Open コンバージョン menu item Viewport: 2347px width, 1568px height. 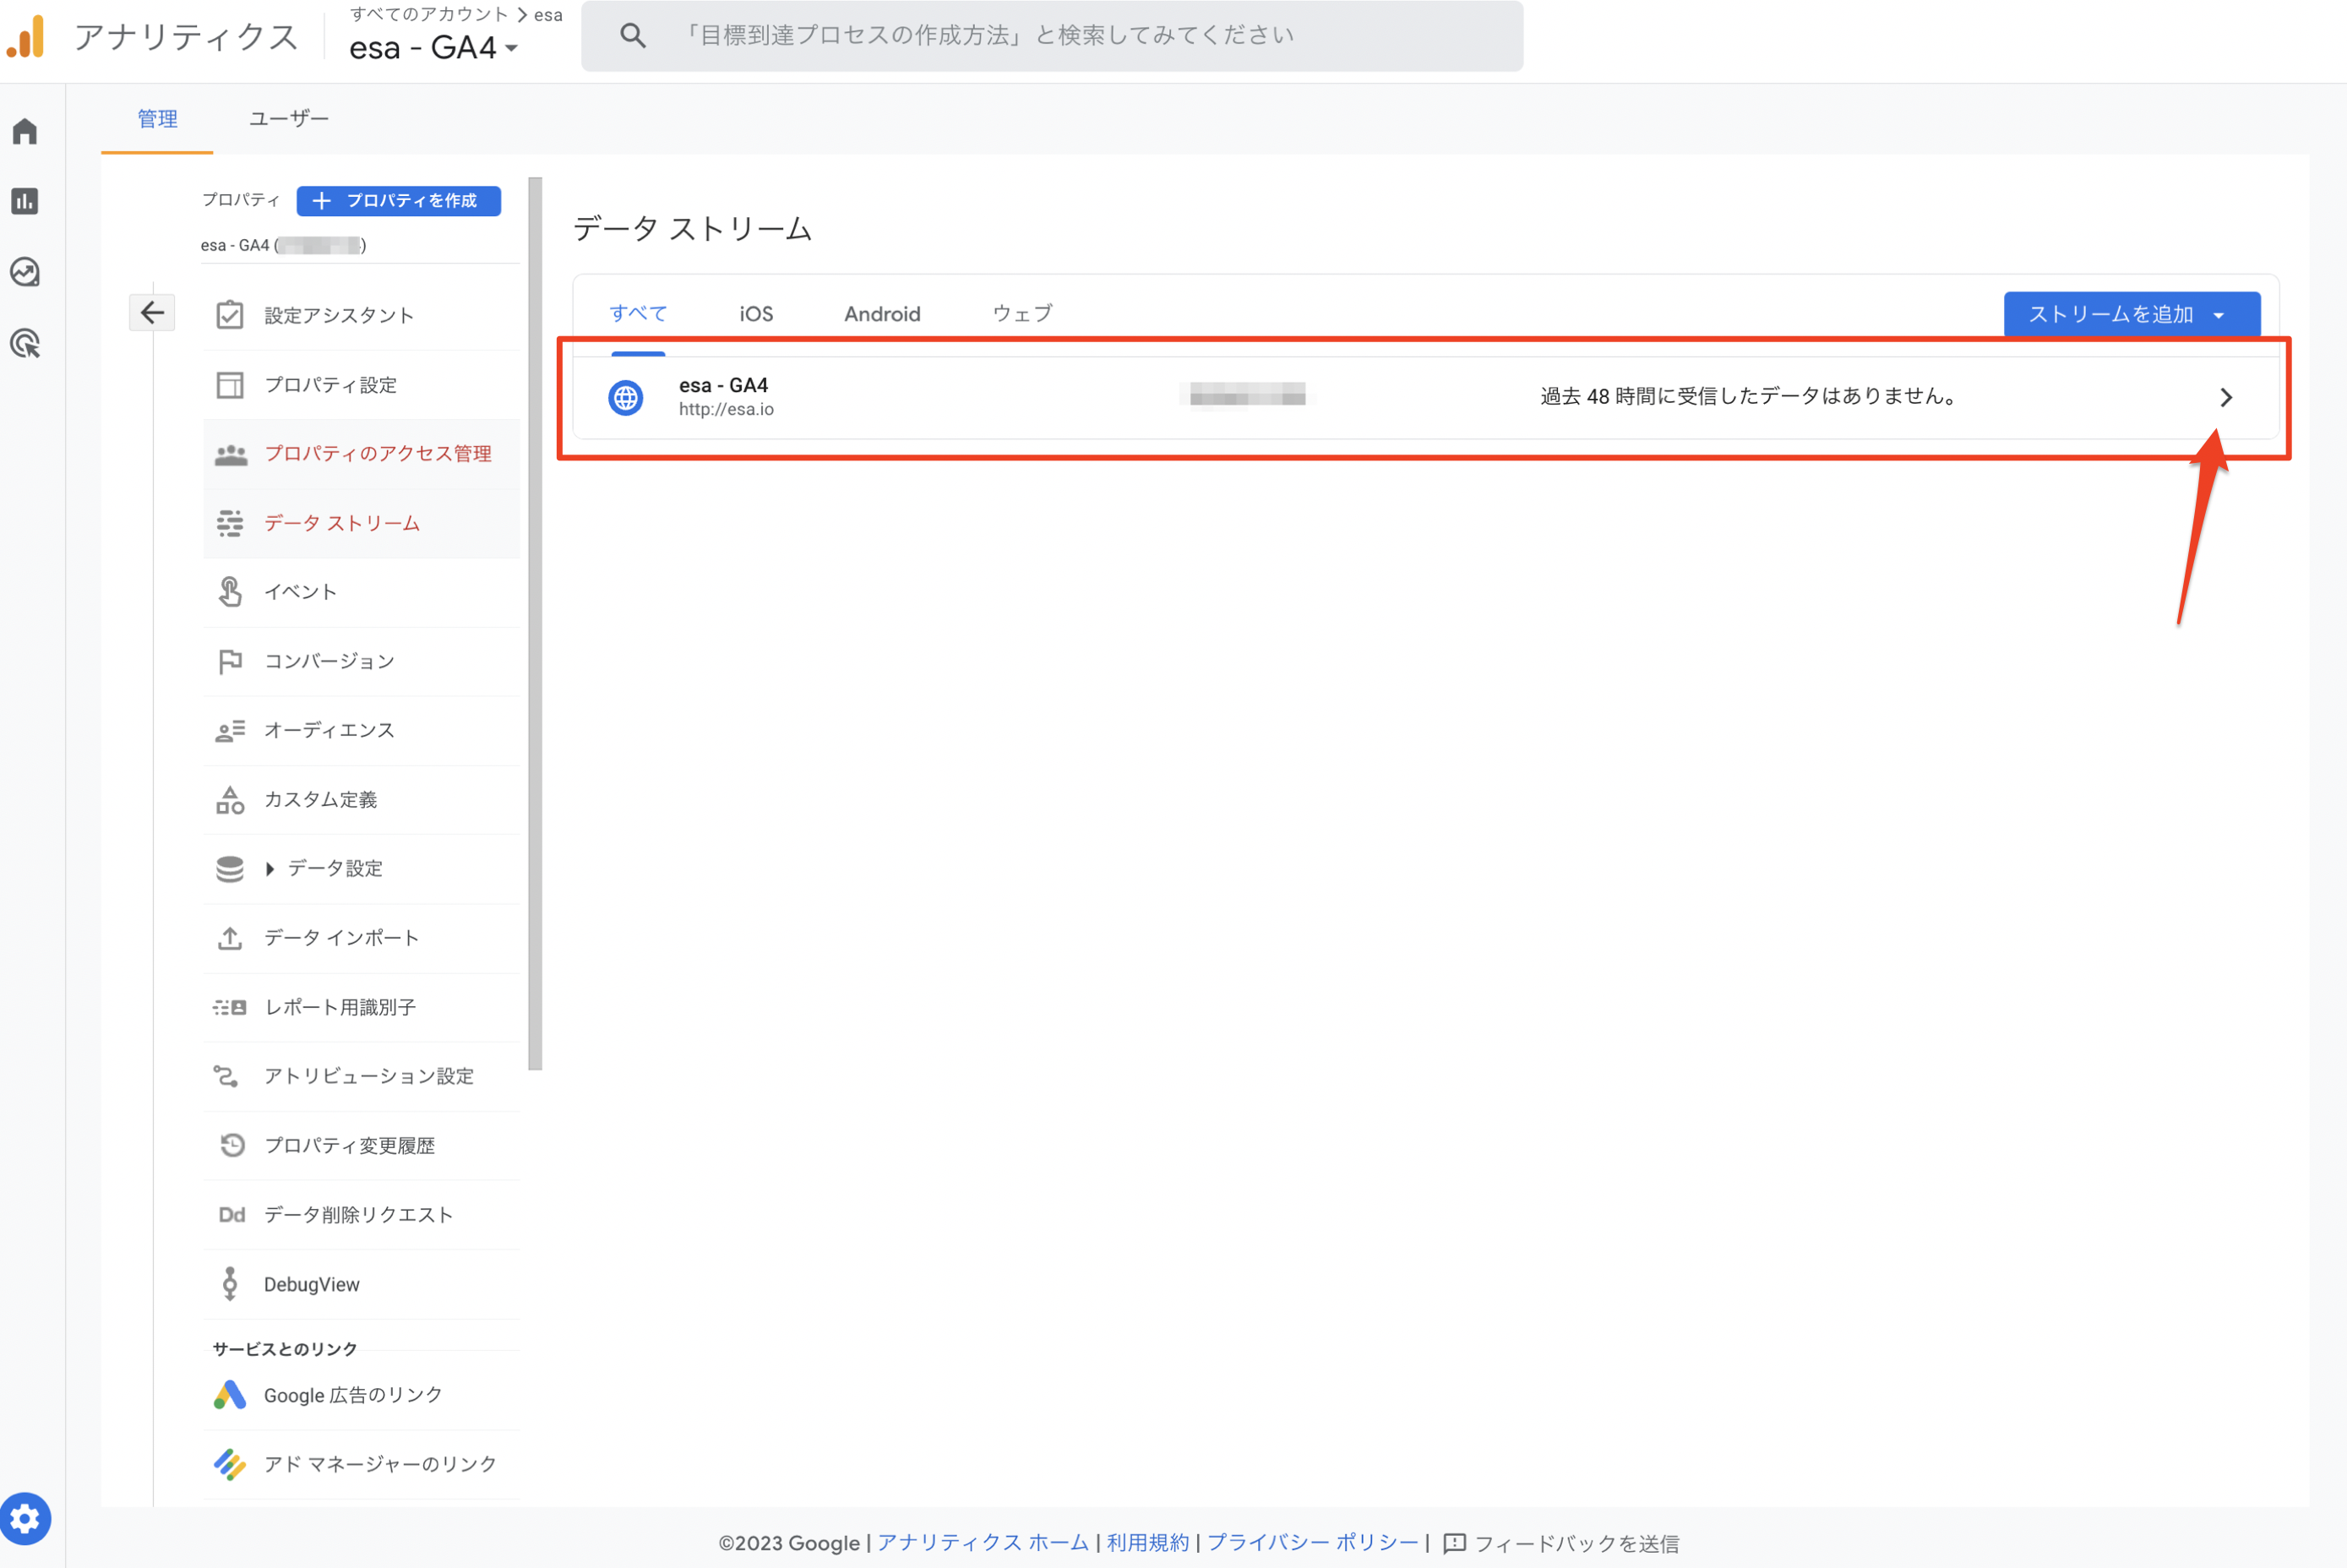pos(361,661)
